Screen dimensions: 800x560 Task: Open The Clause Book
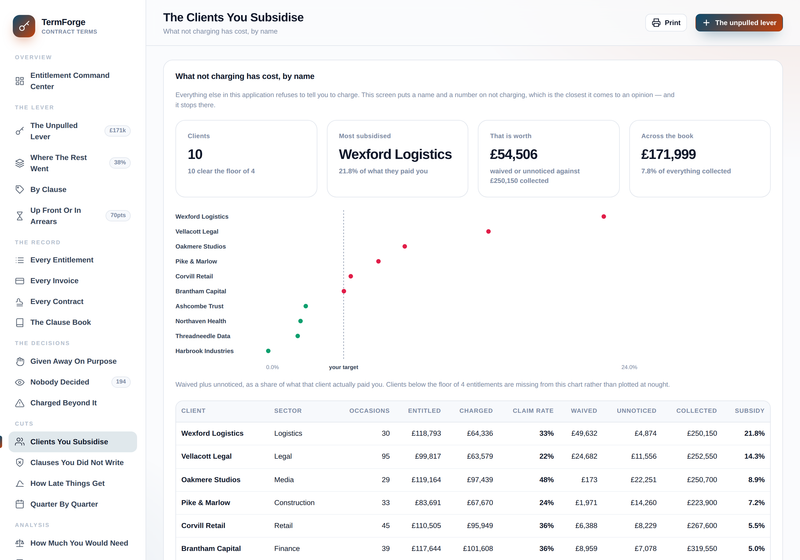coord(72,322)
